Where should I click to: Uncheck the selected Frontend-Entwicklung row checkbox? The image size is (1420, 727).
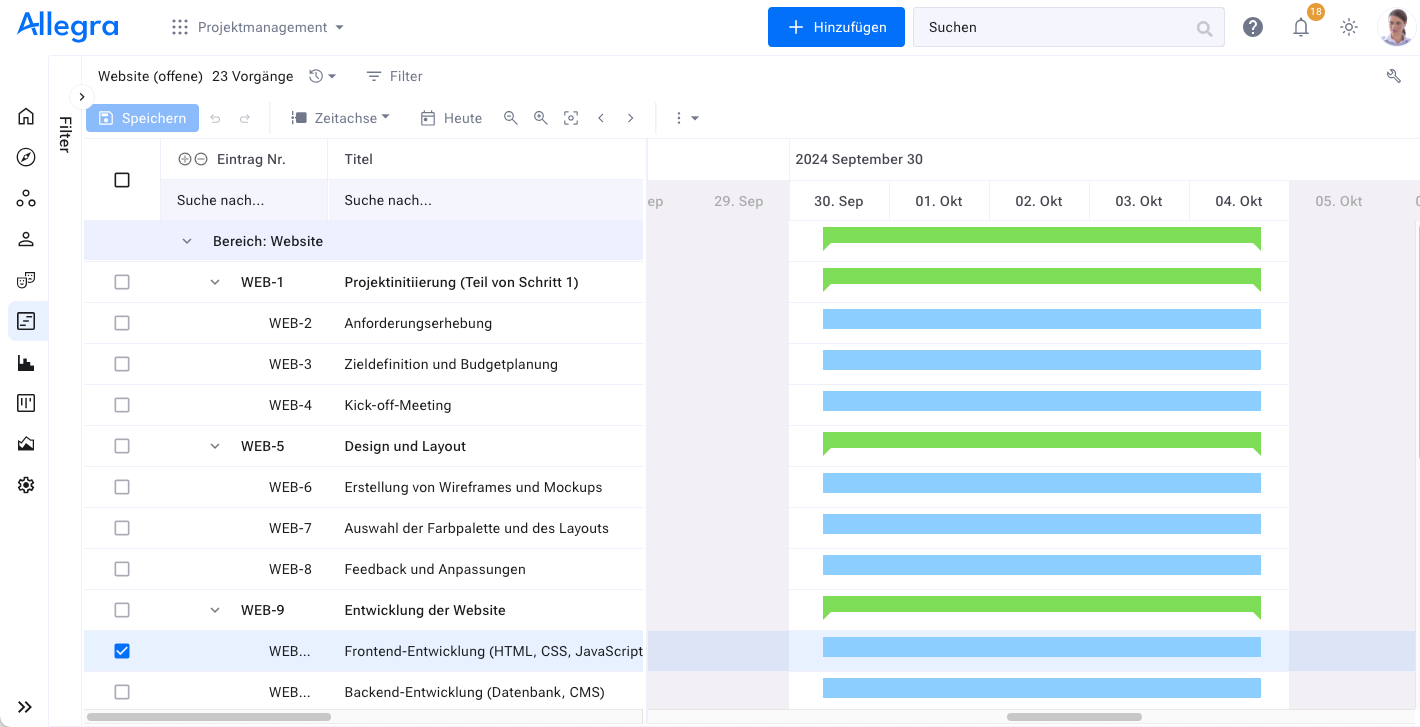pos(121,650)
